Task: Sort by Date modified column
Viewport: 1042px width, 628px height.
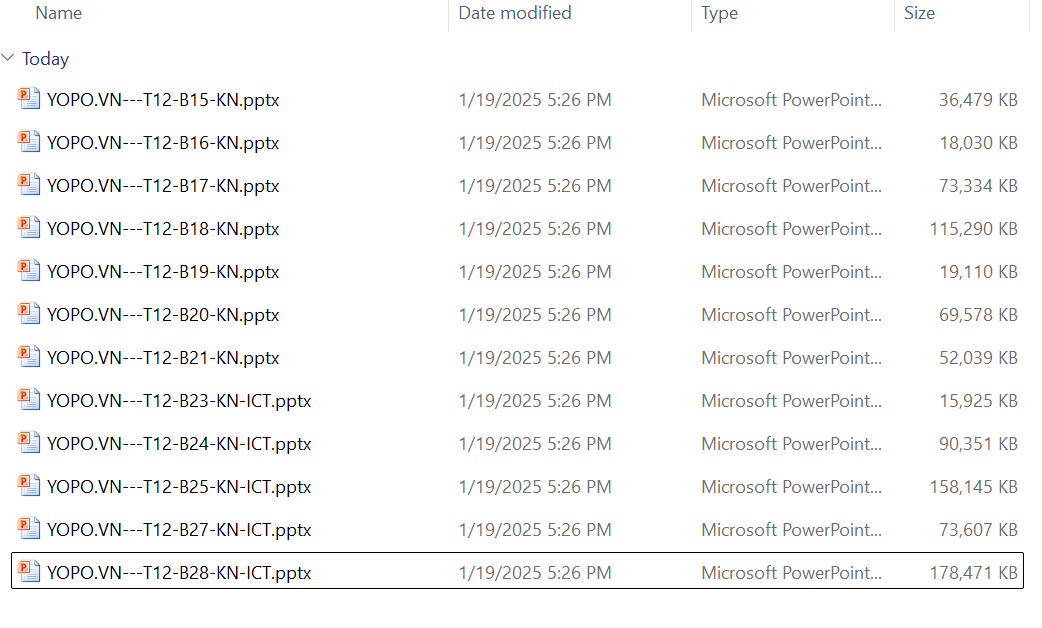Action: coord(515,13)
